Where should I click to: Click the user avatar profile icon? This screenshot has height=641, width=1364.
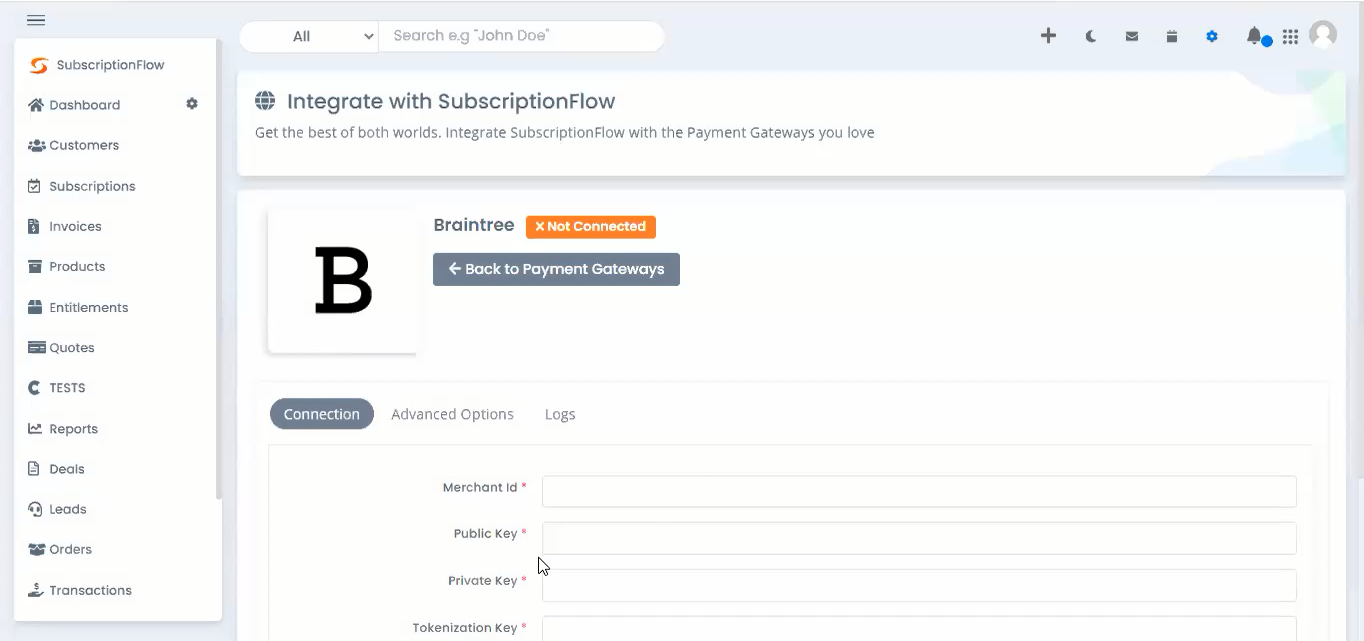click(1323, 35)
